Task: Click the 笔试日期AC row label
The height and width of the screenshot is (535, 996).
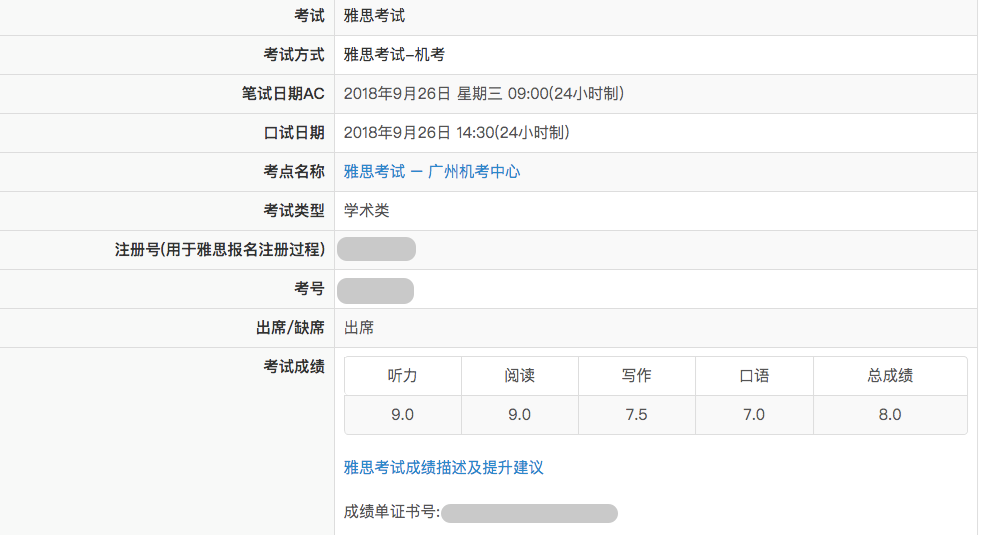Action: (x=283, y=94)
